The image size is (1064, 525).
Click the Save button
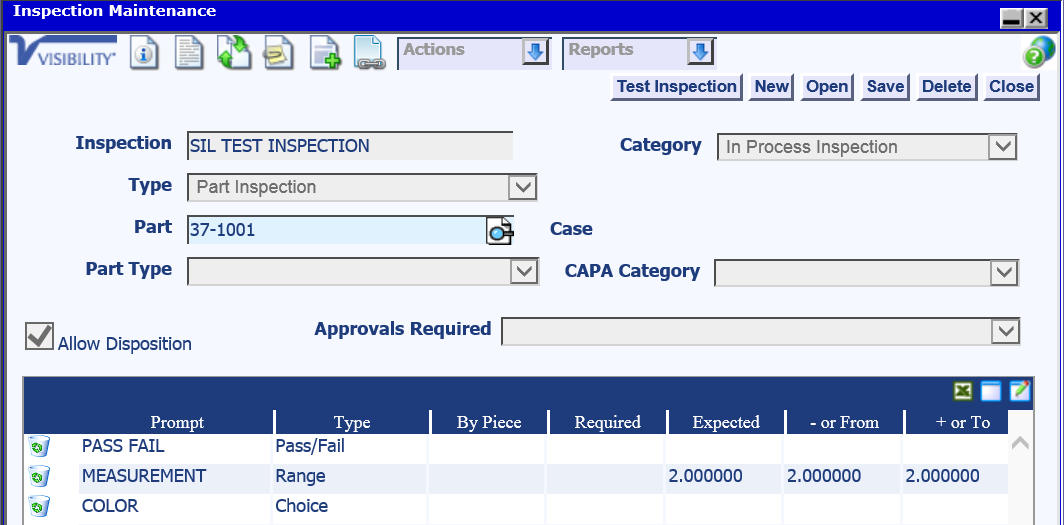[x=885, y=87]
